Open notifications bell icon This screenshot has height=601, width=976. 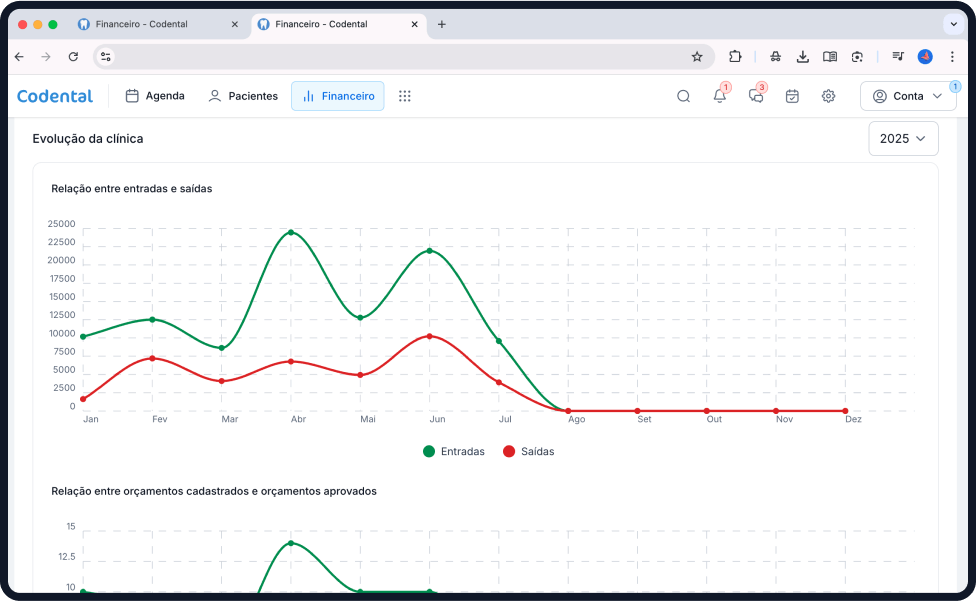[719, 96]
